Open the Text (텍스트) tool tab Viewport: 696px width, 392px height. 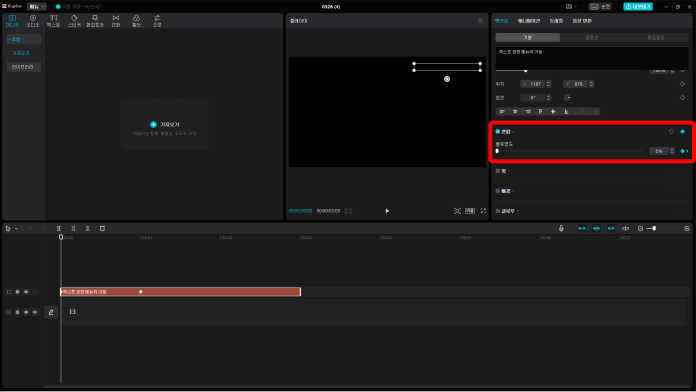click(x=53, y=21)
